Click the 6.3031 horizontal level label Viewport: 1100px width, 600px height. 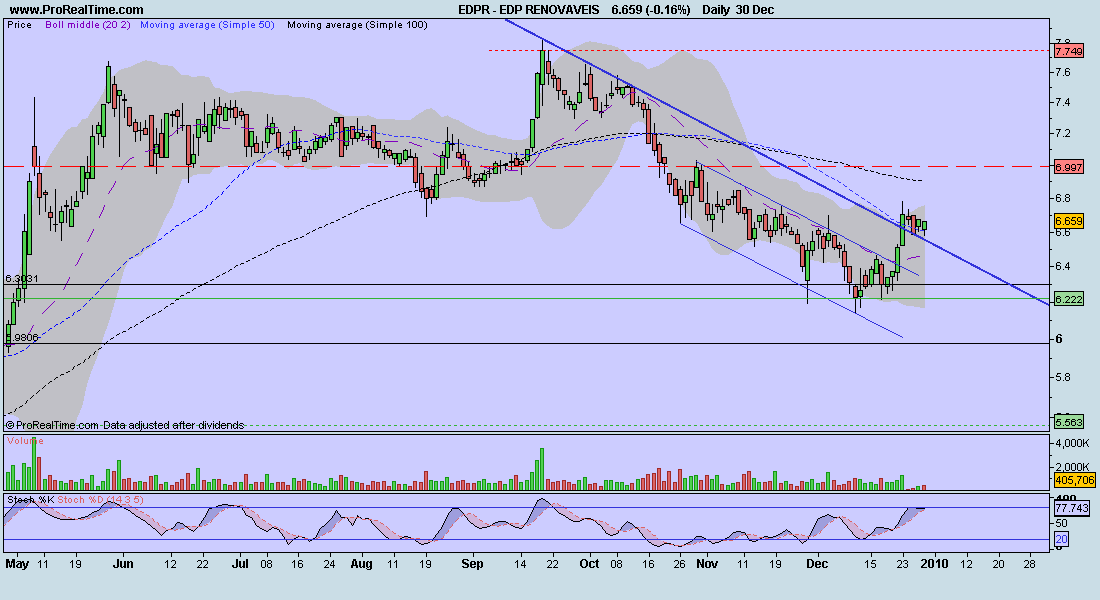tap(22, 279)
